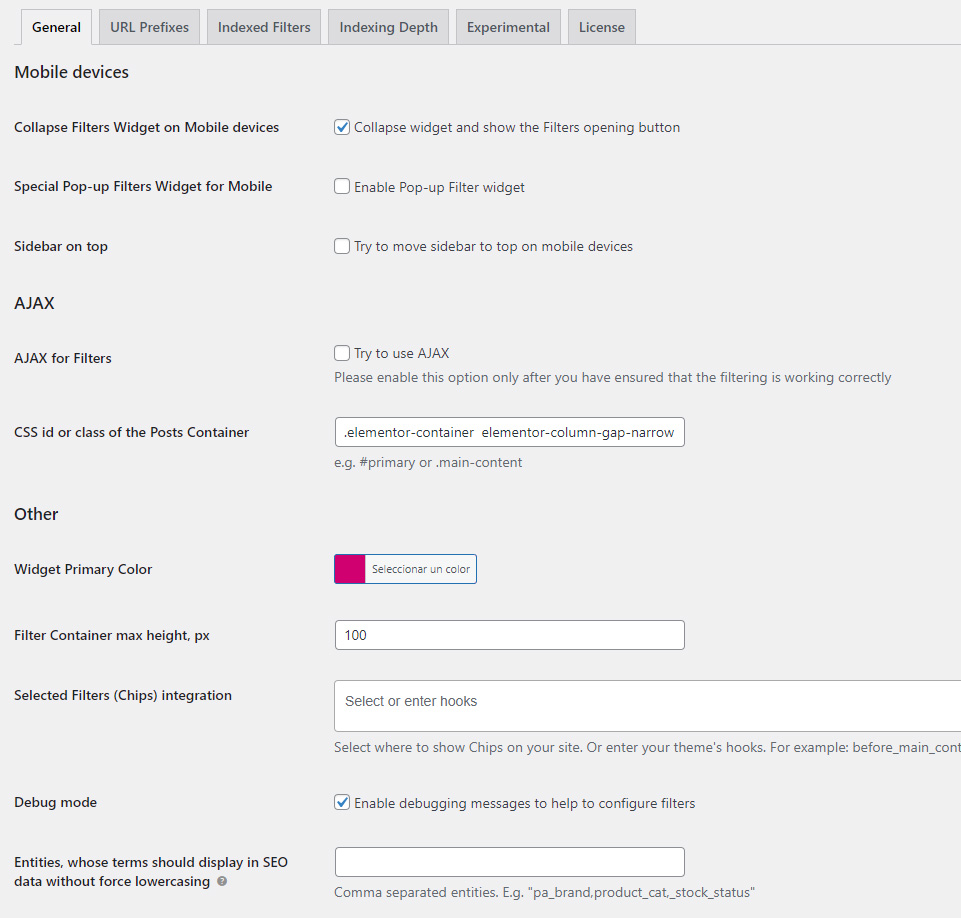The height and width of the screenshot is (918, 961).
Task: Click the Special Pop-up Filters Widget label
Action: click(143, 186)
